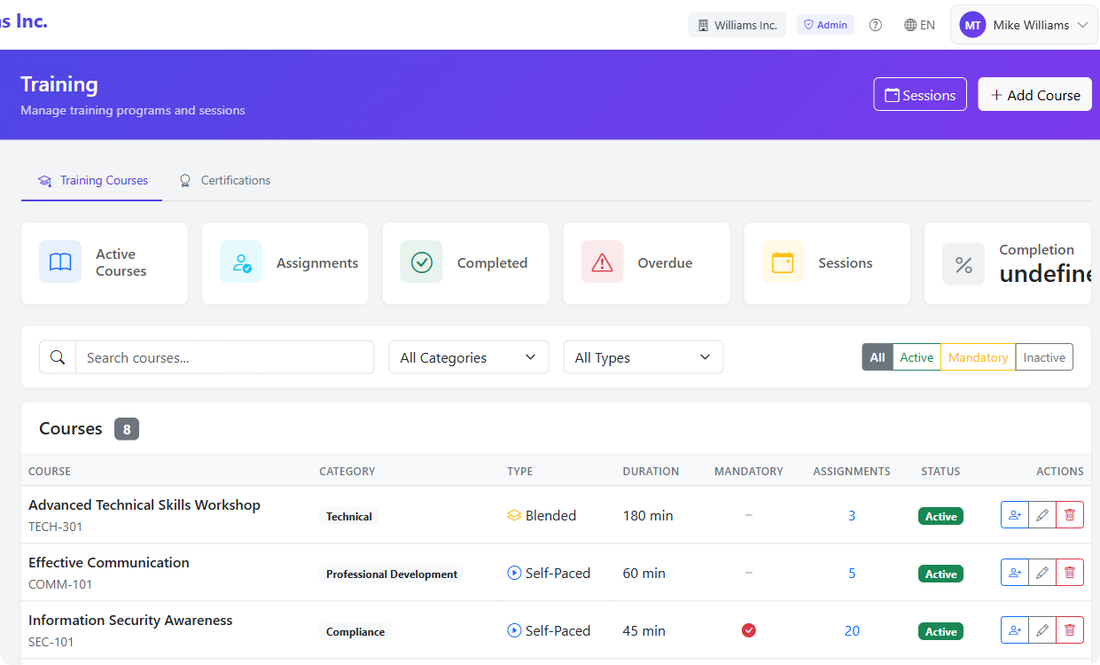Expand the All Types dropdown
1100x665 pixels.
pos(642,357)
